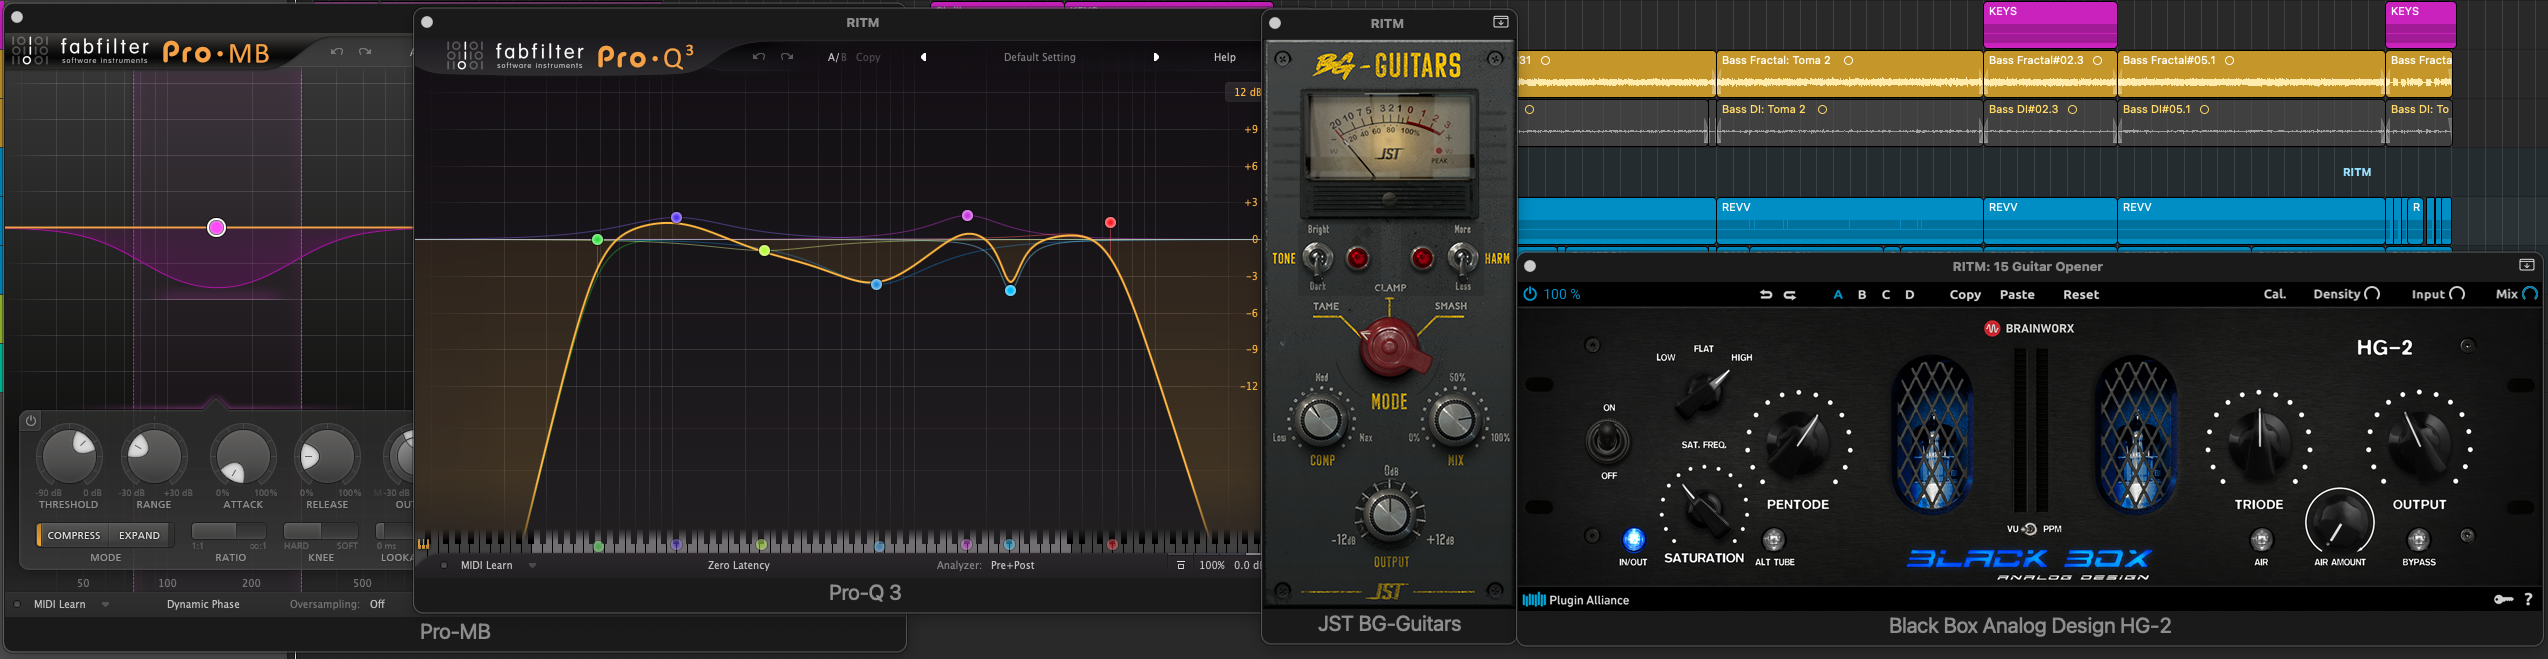Viewport: 2548px width, 659px height.
Task: Open Zero Latency processing mode menu
Action: point(738,565)
